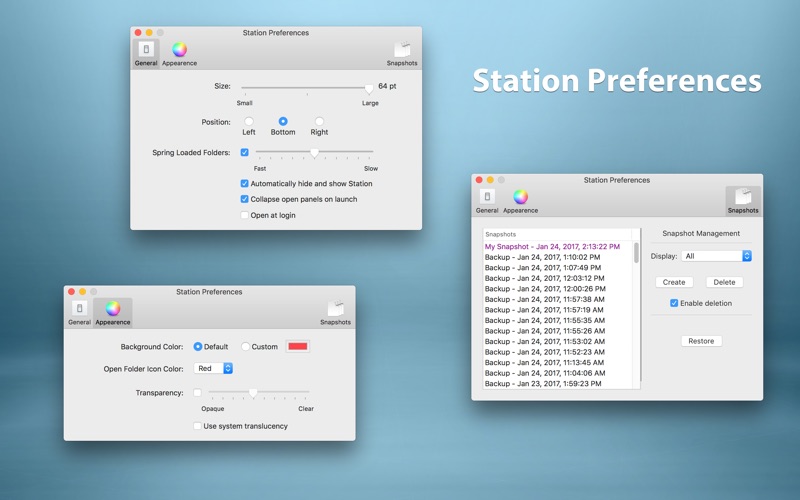Open Snapshots icon in top preferences window

pos(402,51)
